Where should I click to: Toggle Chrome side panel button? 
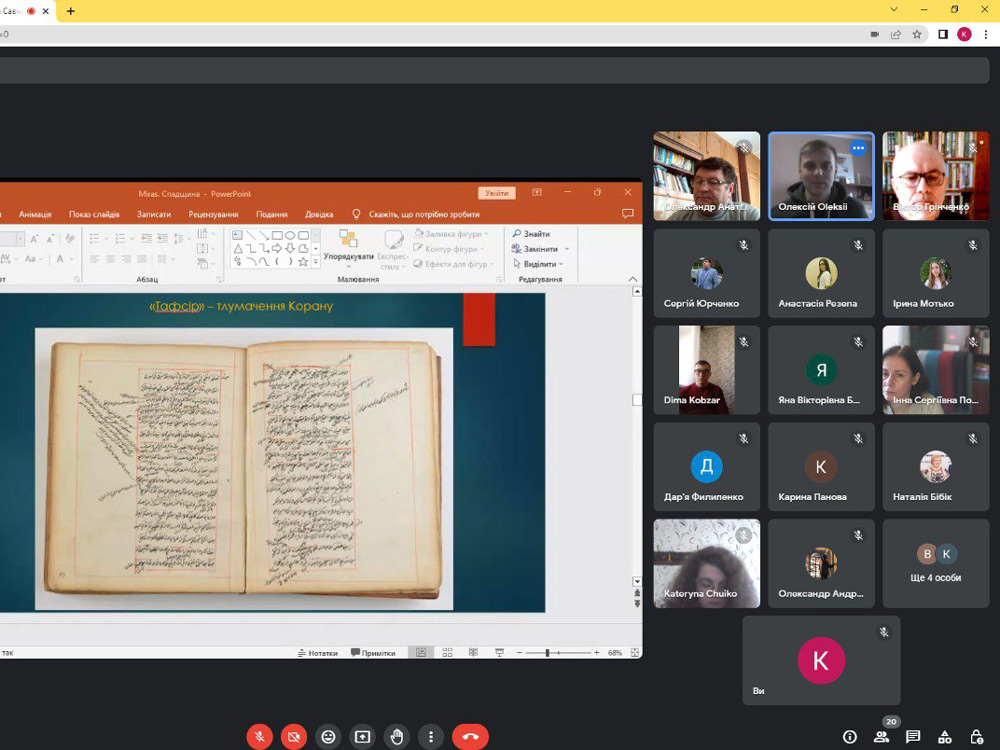click(942, 34)
